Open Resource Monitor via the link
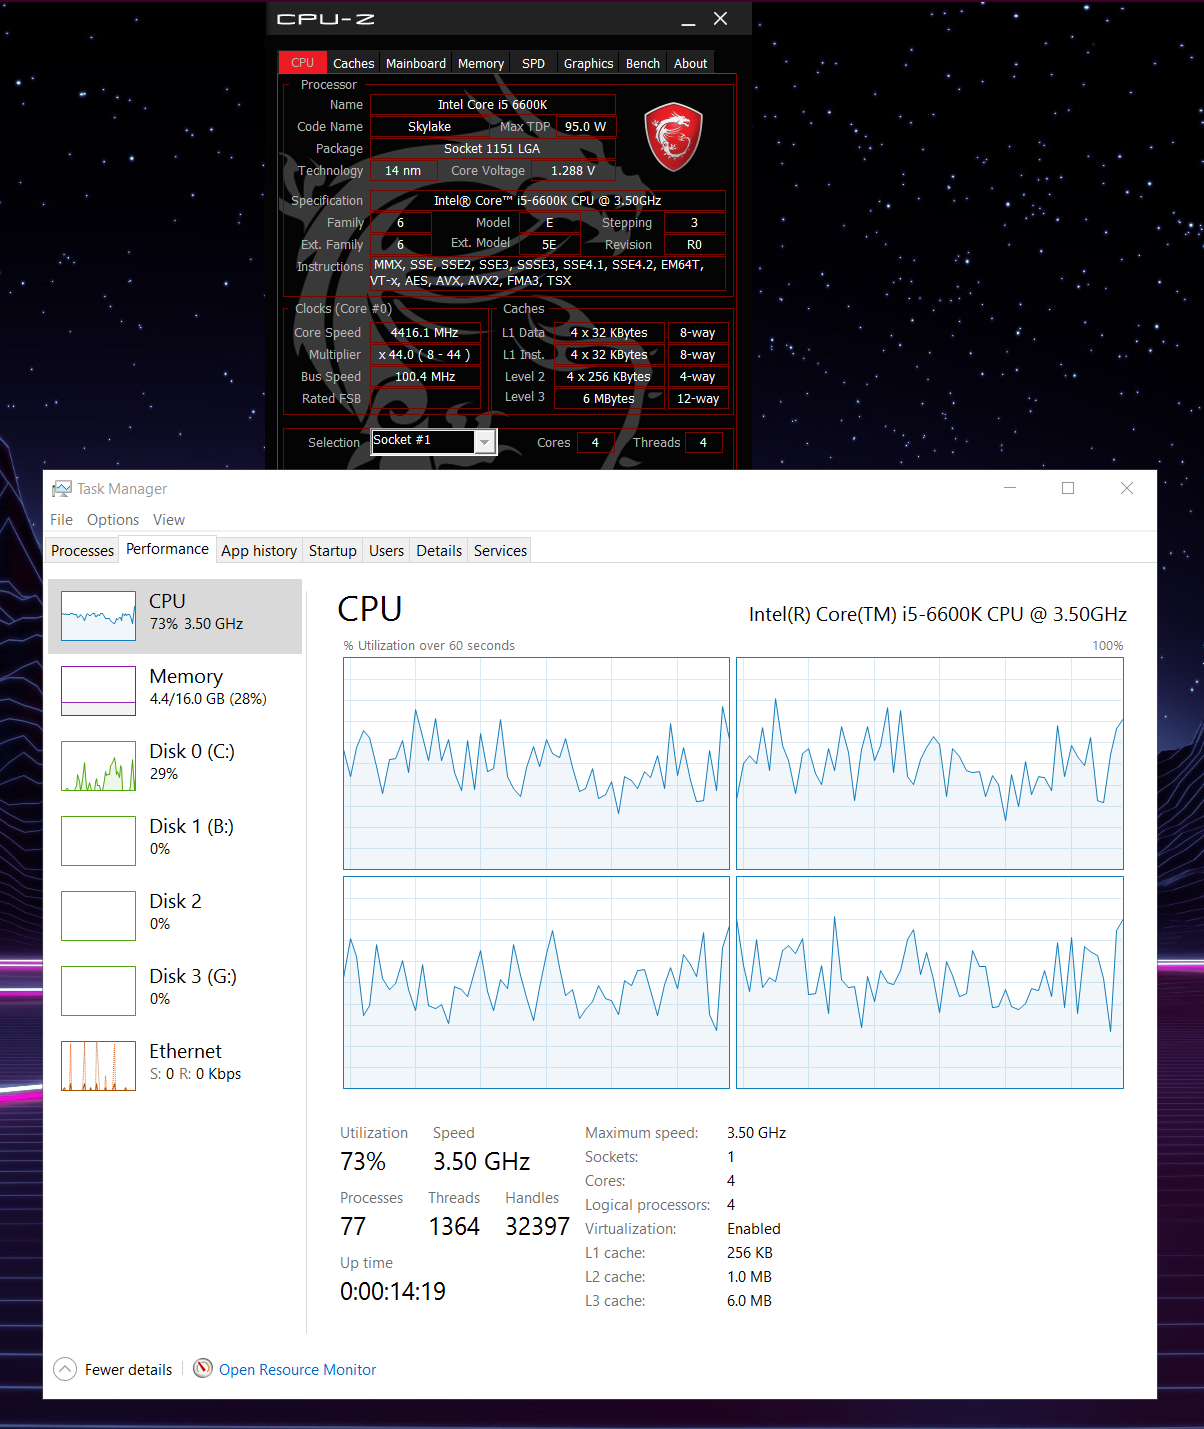This screenshot has height=1429, width=1204. [297, 1368]
